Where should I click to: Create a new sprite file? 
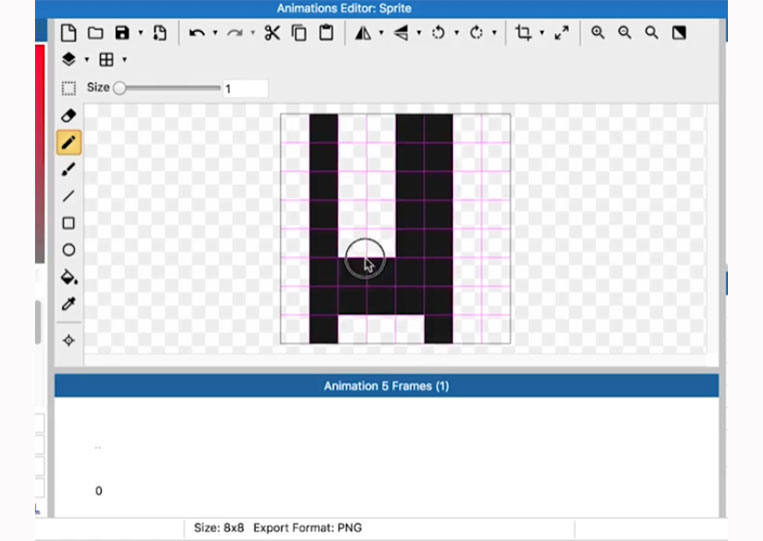(69, 33)
